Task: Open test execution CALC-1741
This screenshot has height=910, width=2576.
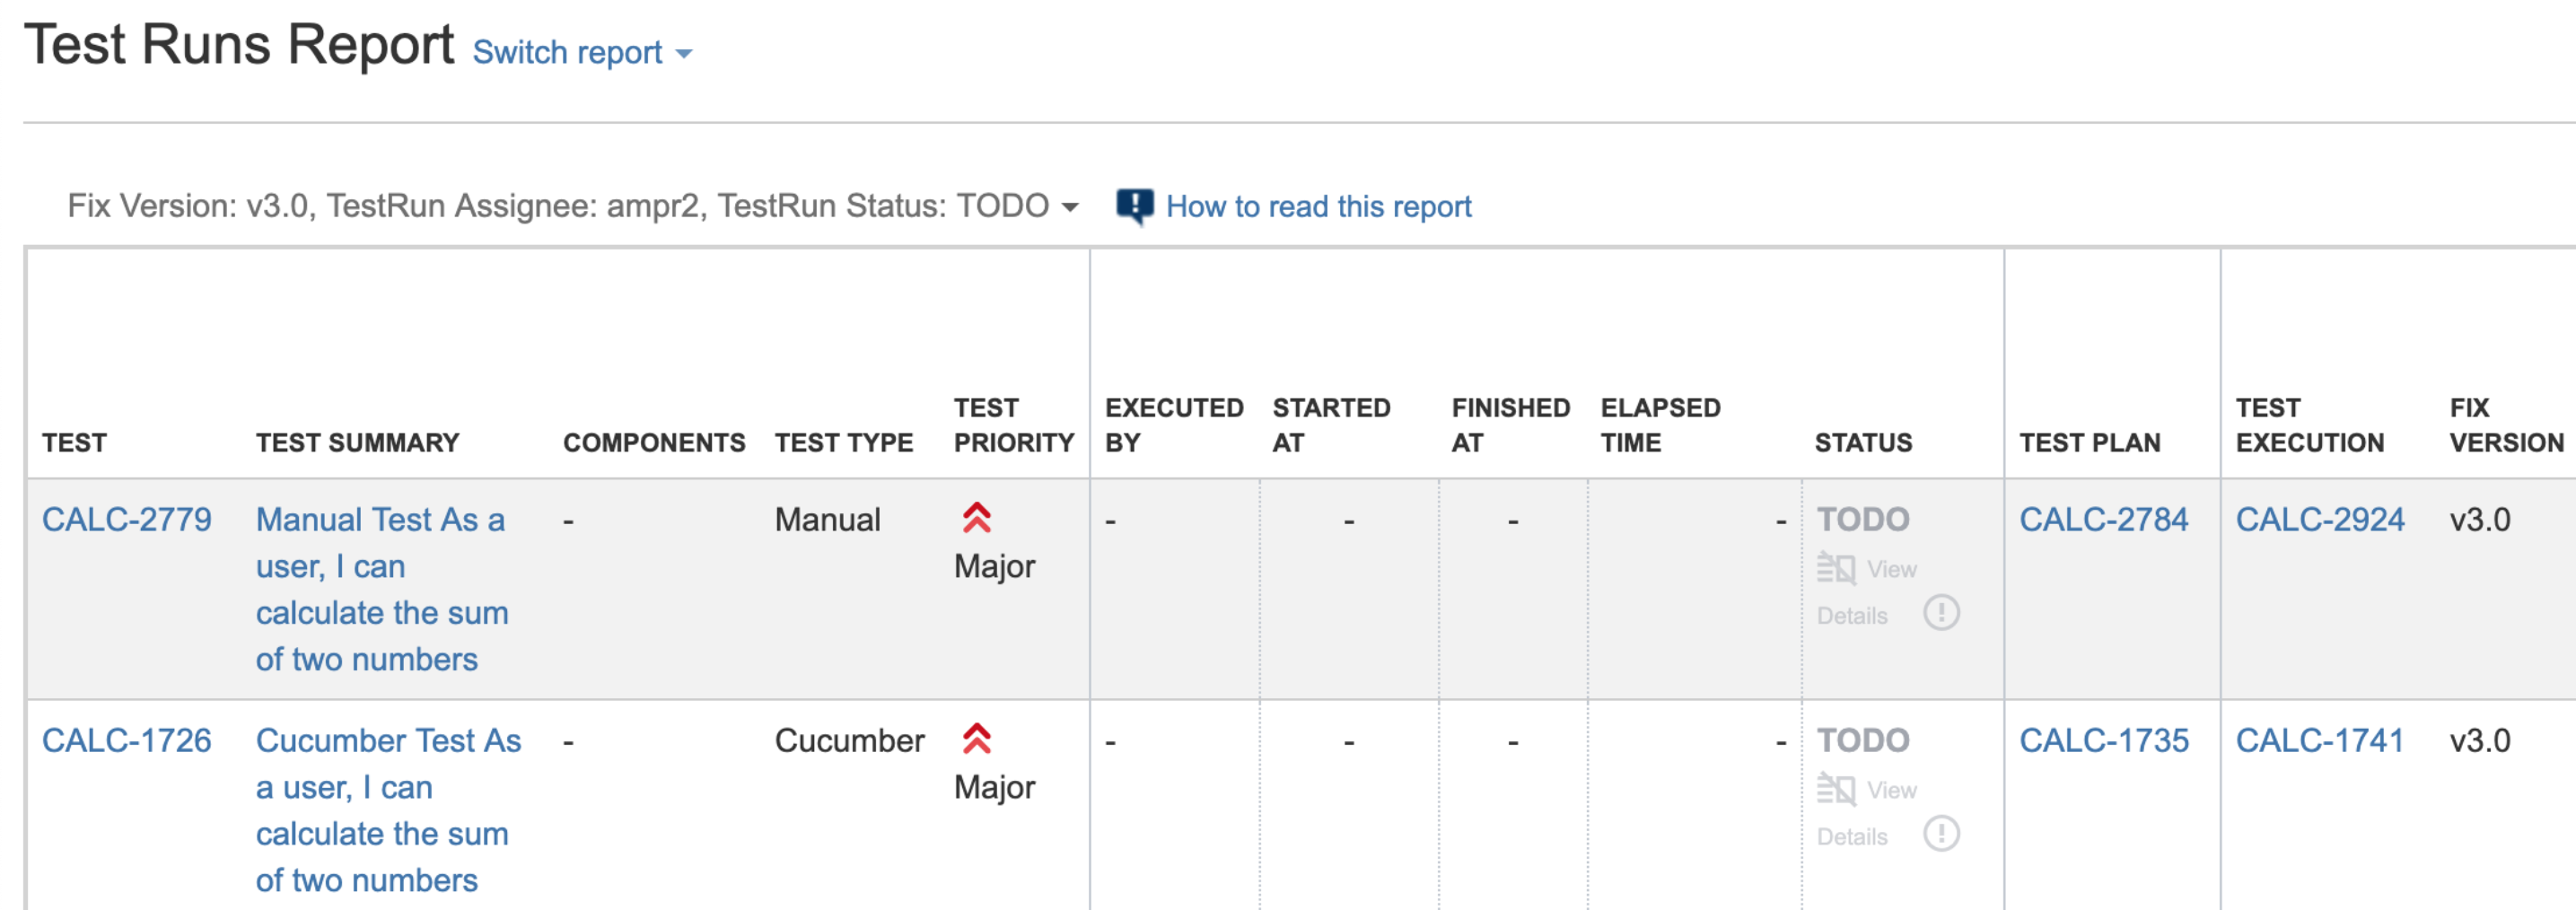Action: click(2320, 741)
